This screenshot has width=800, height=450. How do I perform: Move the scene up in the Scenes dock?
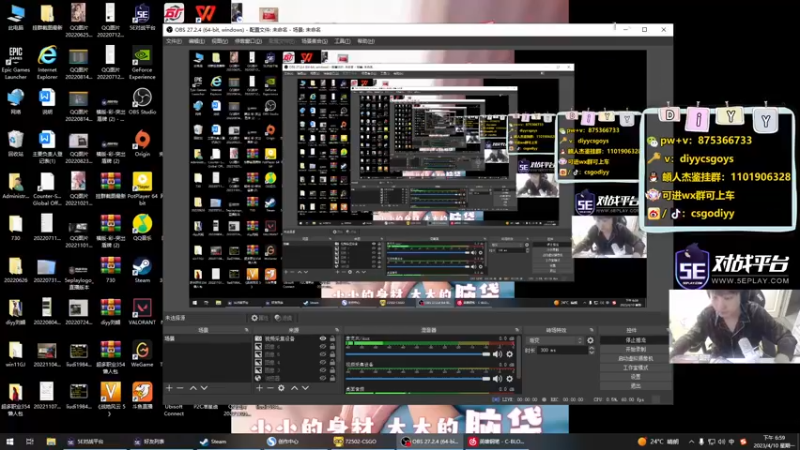click(x=193, y=388)
